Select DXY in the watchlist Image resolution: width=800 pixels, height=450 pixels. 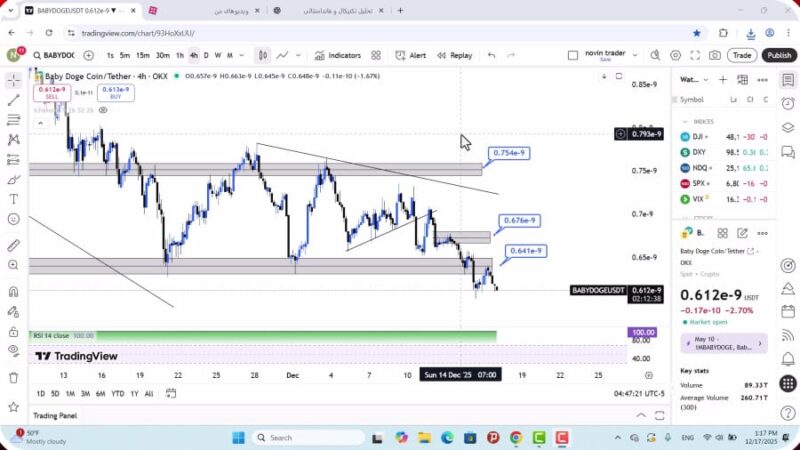pos(698,152)
